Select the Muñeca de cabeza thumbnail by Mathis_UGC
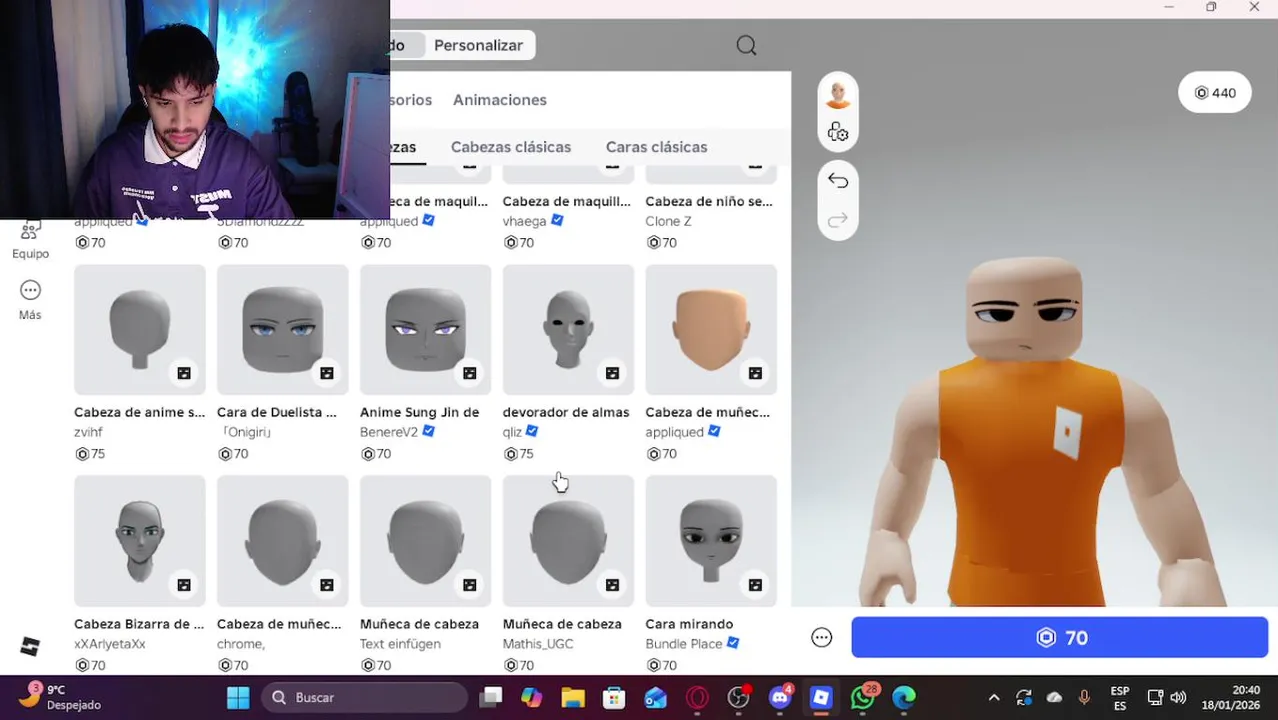The image size is (1278, 720). pos(568,541)
